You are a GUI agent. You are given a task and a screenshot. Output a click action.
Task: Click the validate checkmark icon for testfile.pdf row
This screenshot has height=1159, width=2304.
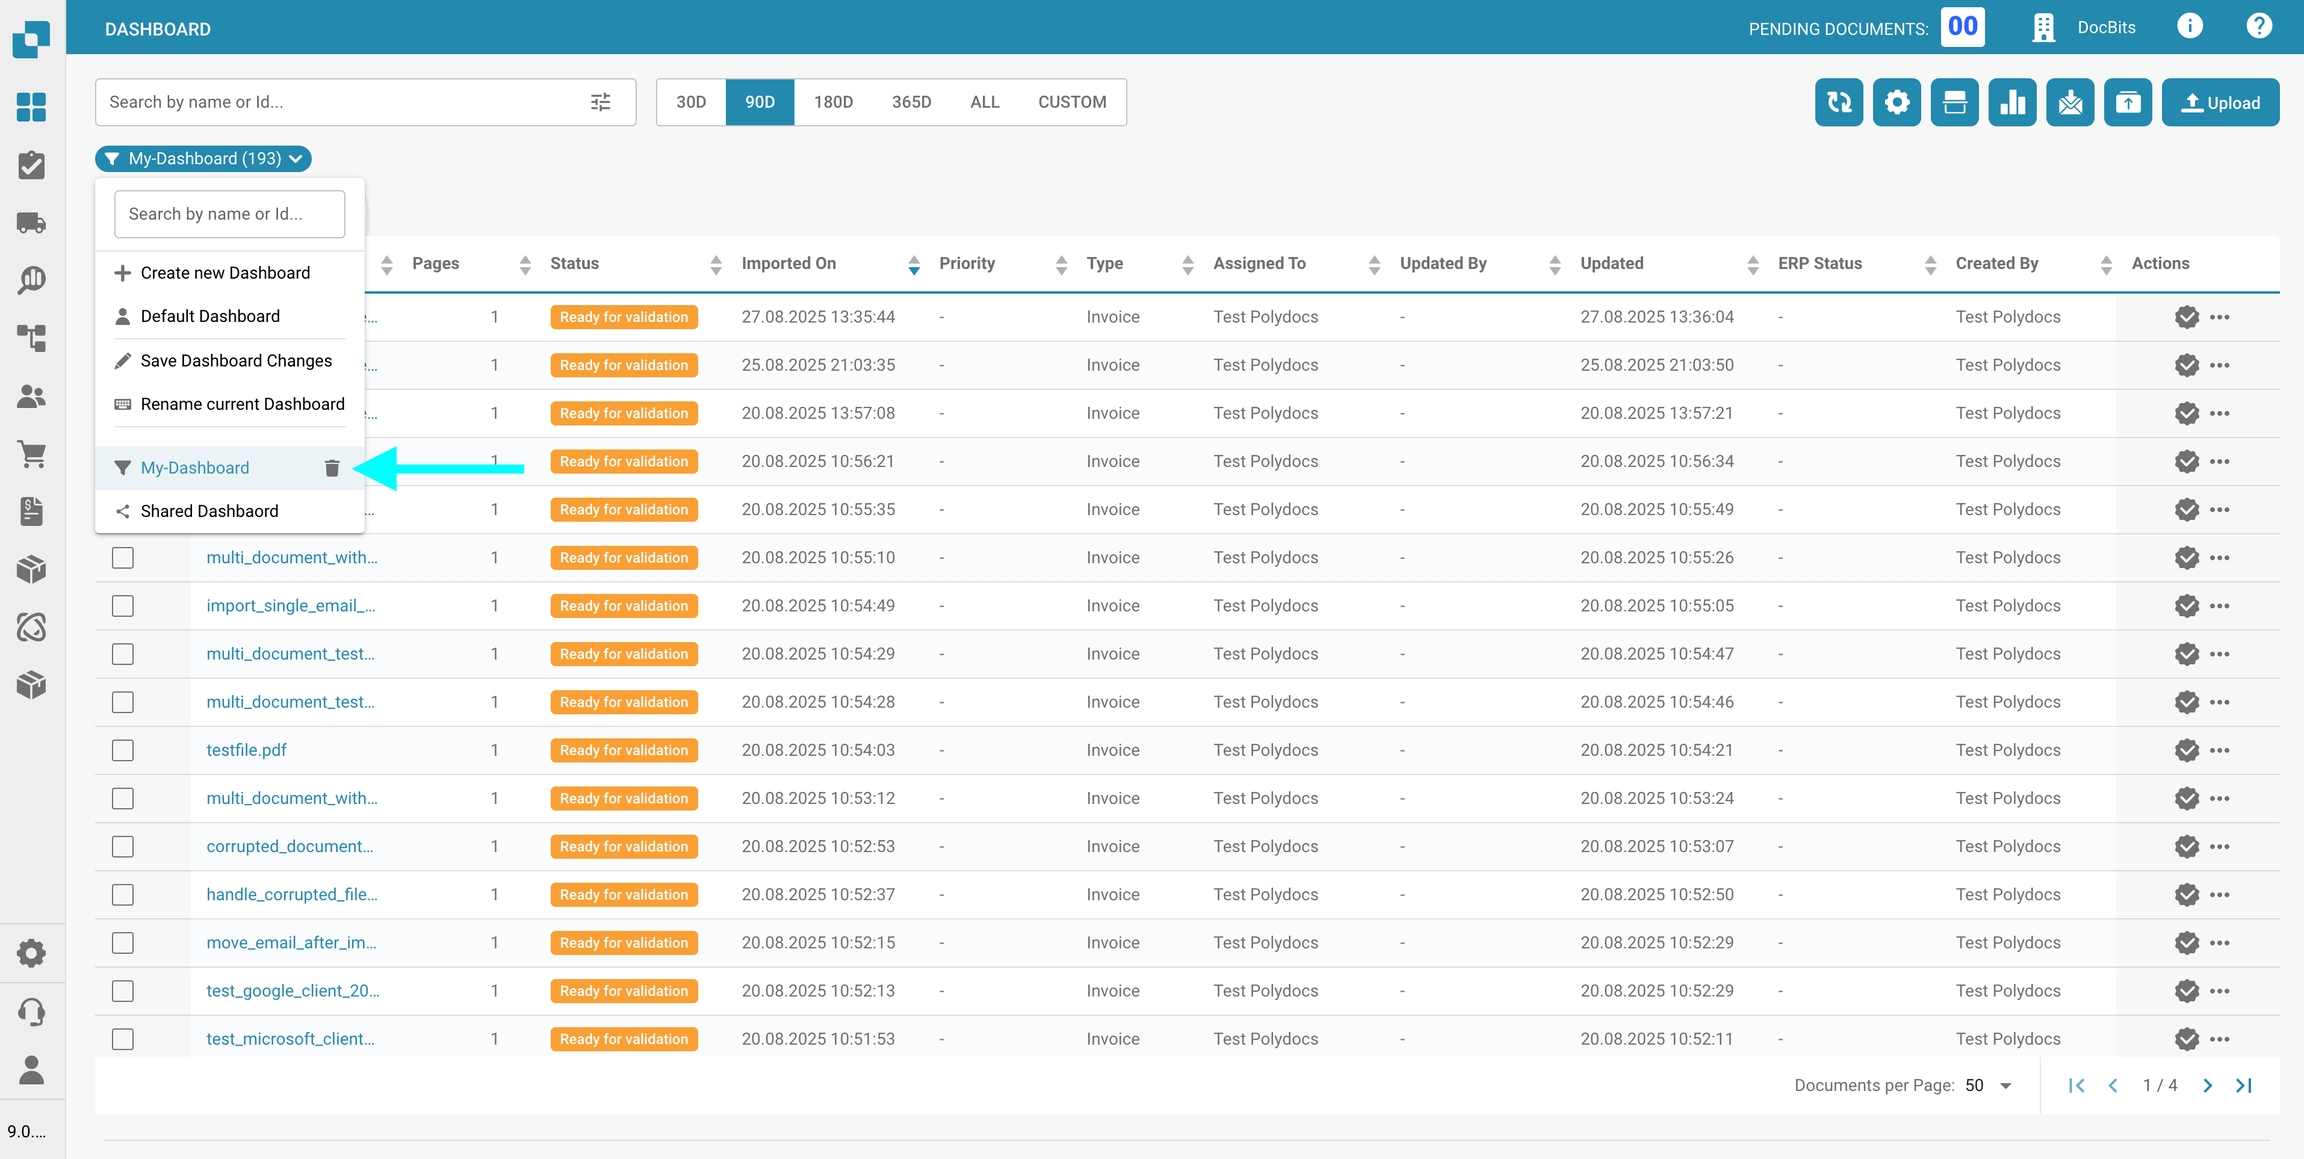click(x=2186, y=750)
